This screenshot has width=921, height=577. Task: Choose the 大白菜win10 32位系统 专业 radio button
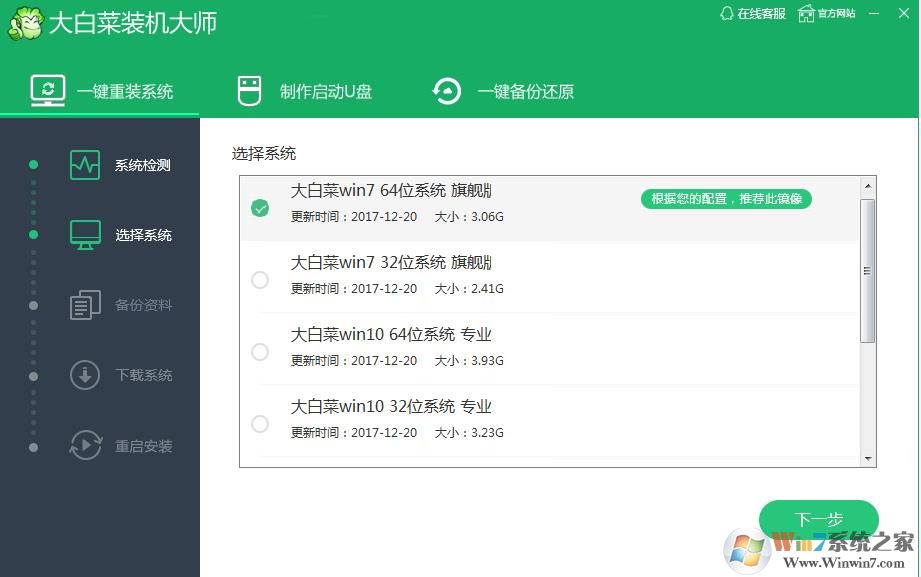click(260, 424)
